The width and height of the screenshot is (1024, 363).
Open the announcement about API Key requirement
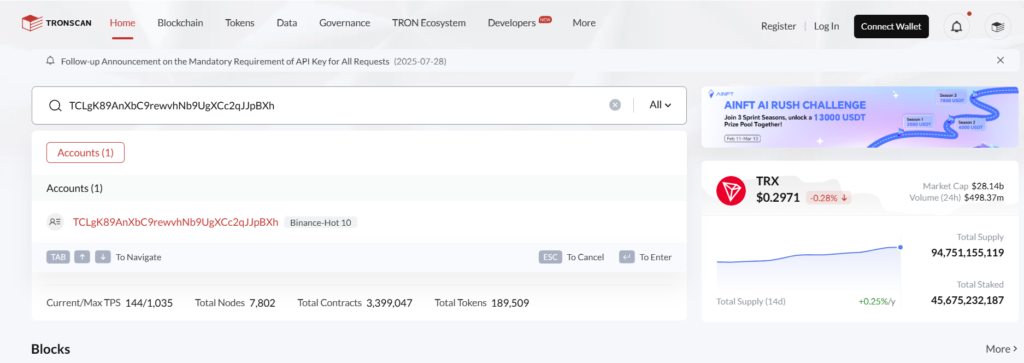point(253,61)
